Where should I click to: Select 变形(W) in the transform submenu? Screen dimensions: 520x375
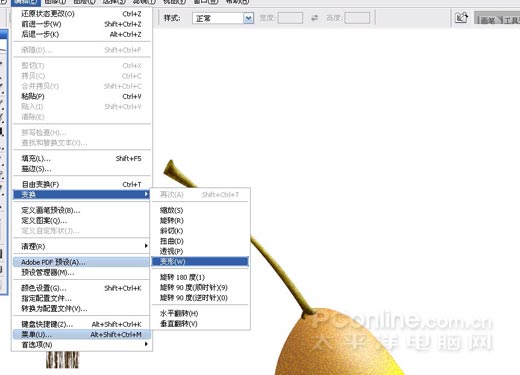(200, 261)
